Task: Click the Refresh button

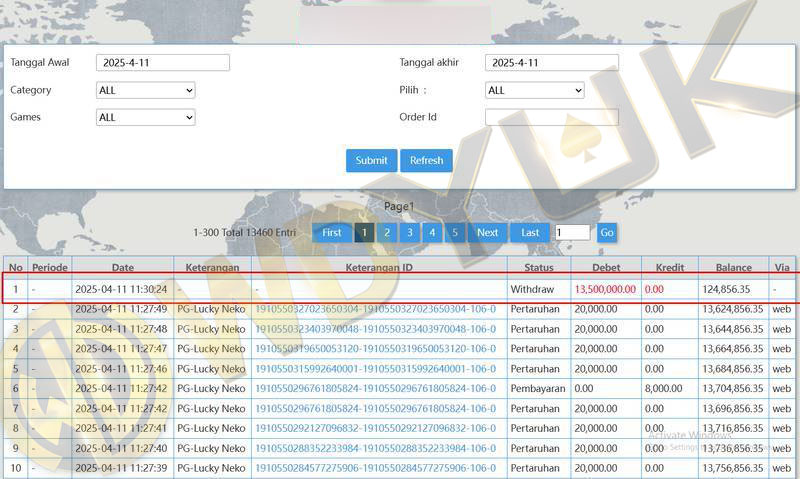Action: tap(427, 161)
